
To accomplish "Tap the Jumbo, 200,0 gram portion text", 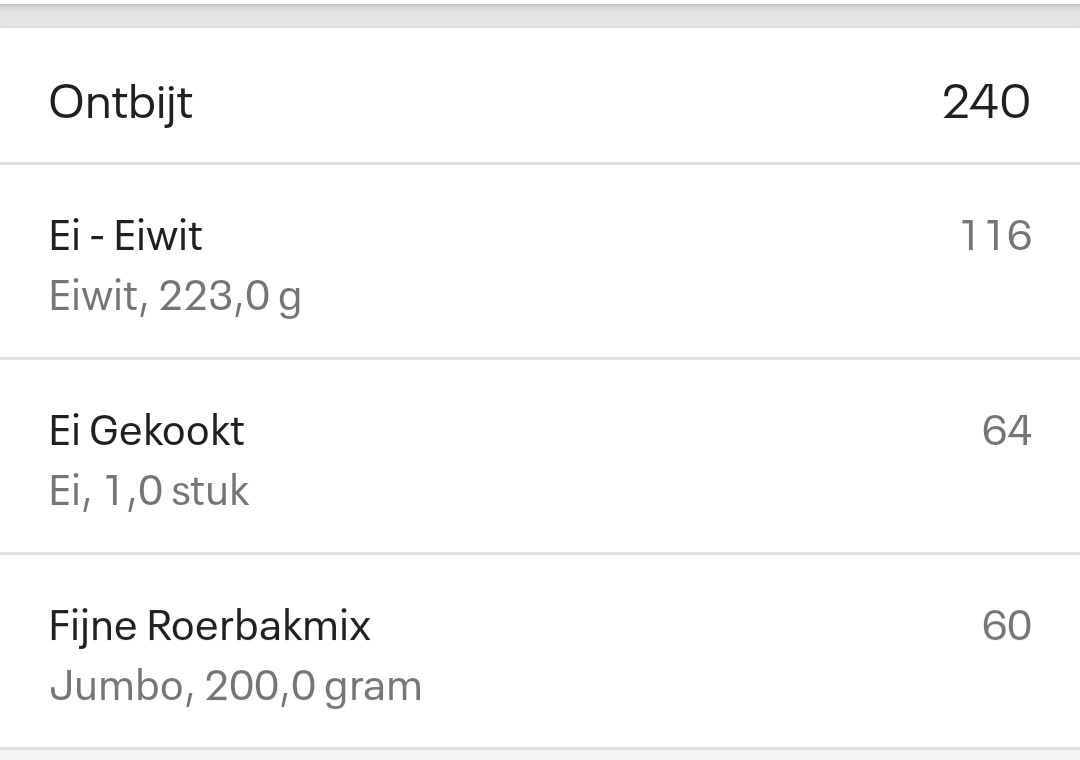I will pyautogui.click(x=236, y=687).
